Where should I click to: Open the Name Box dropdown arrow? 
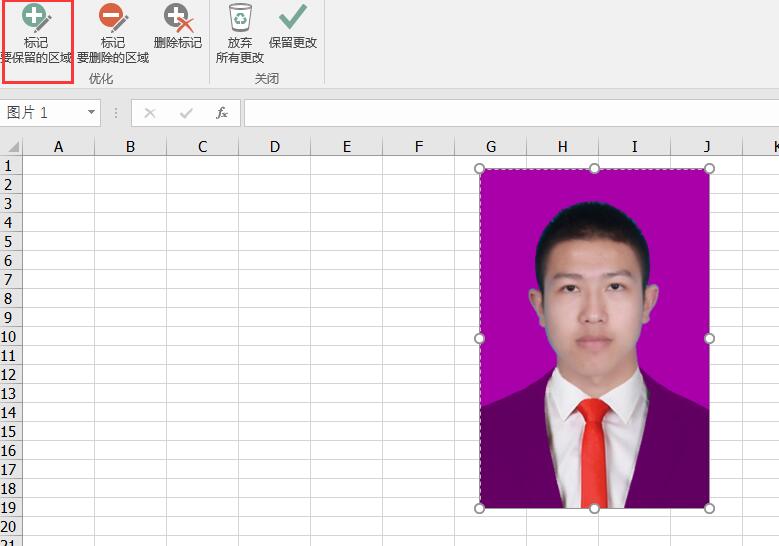(91, 113)
